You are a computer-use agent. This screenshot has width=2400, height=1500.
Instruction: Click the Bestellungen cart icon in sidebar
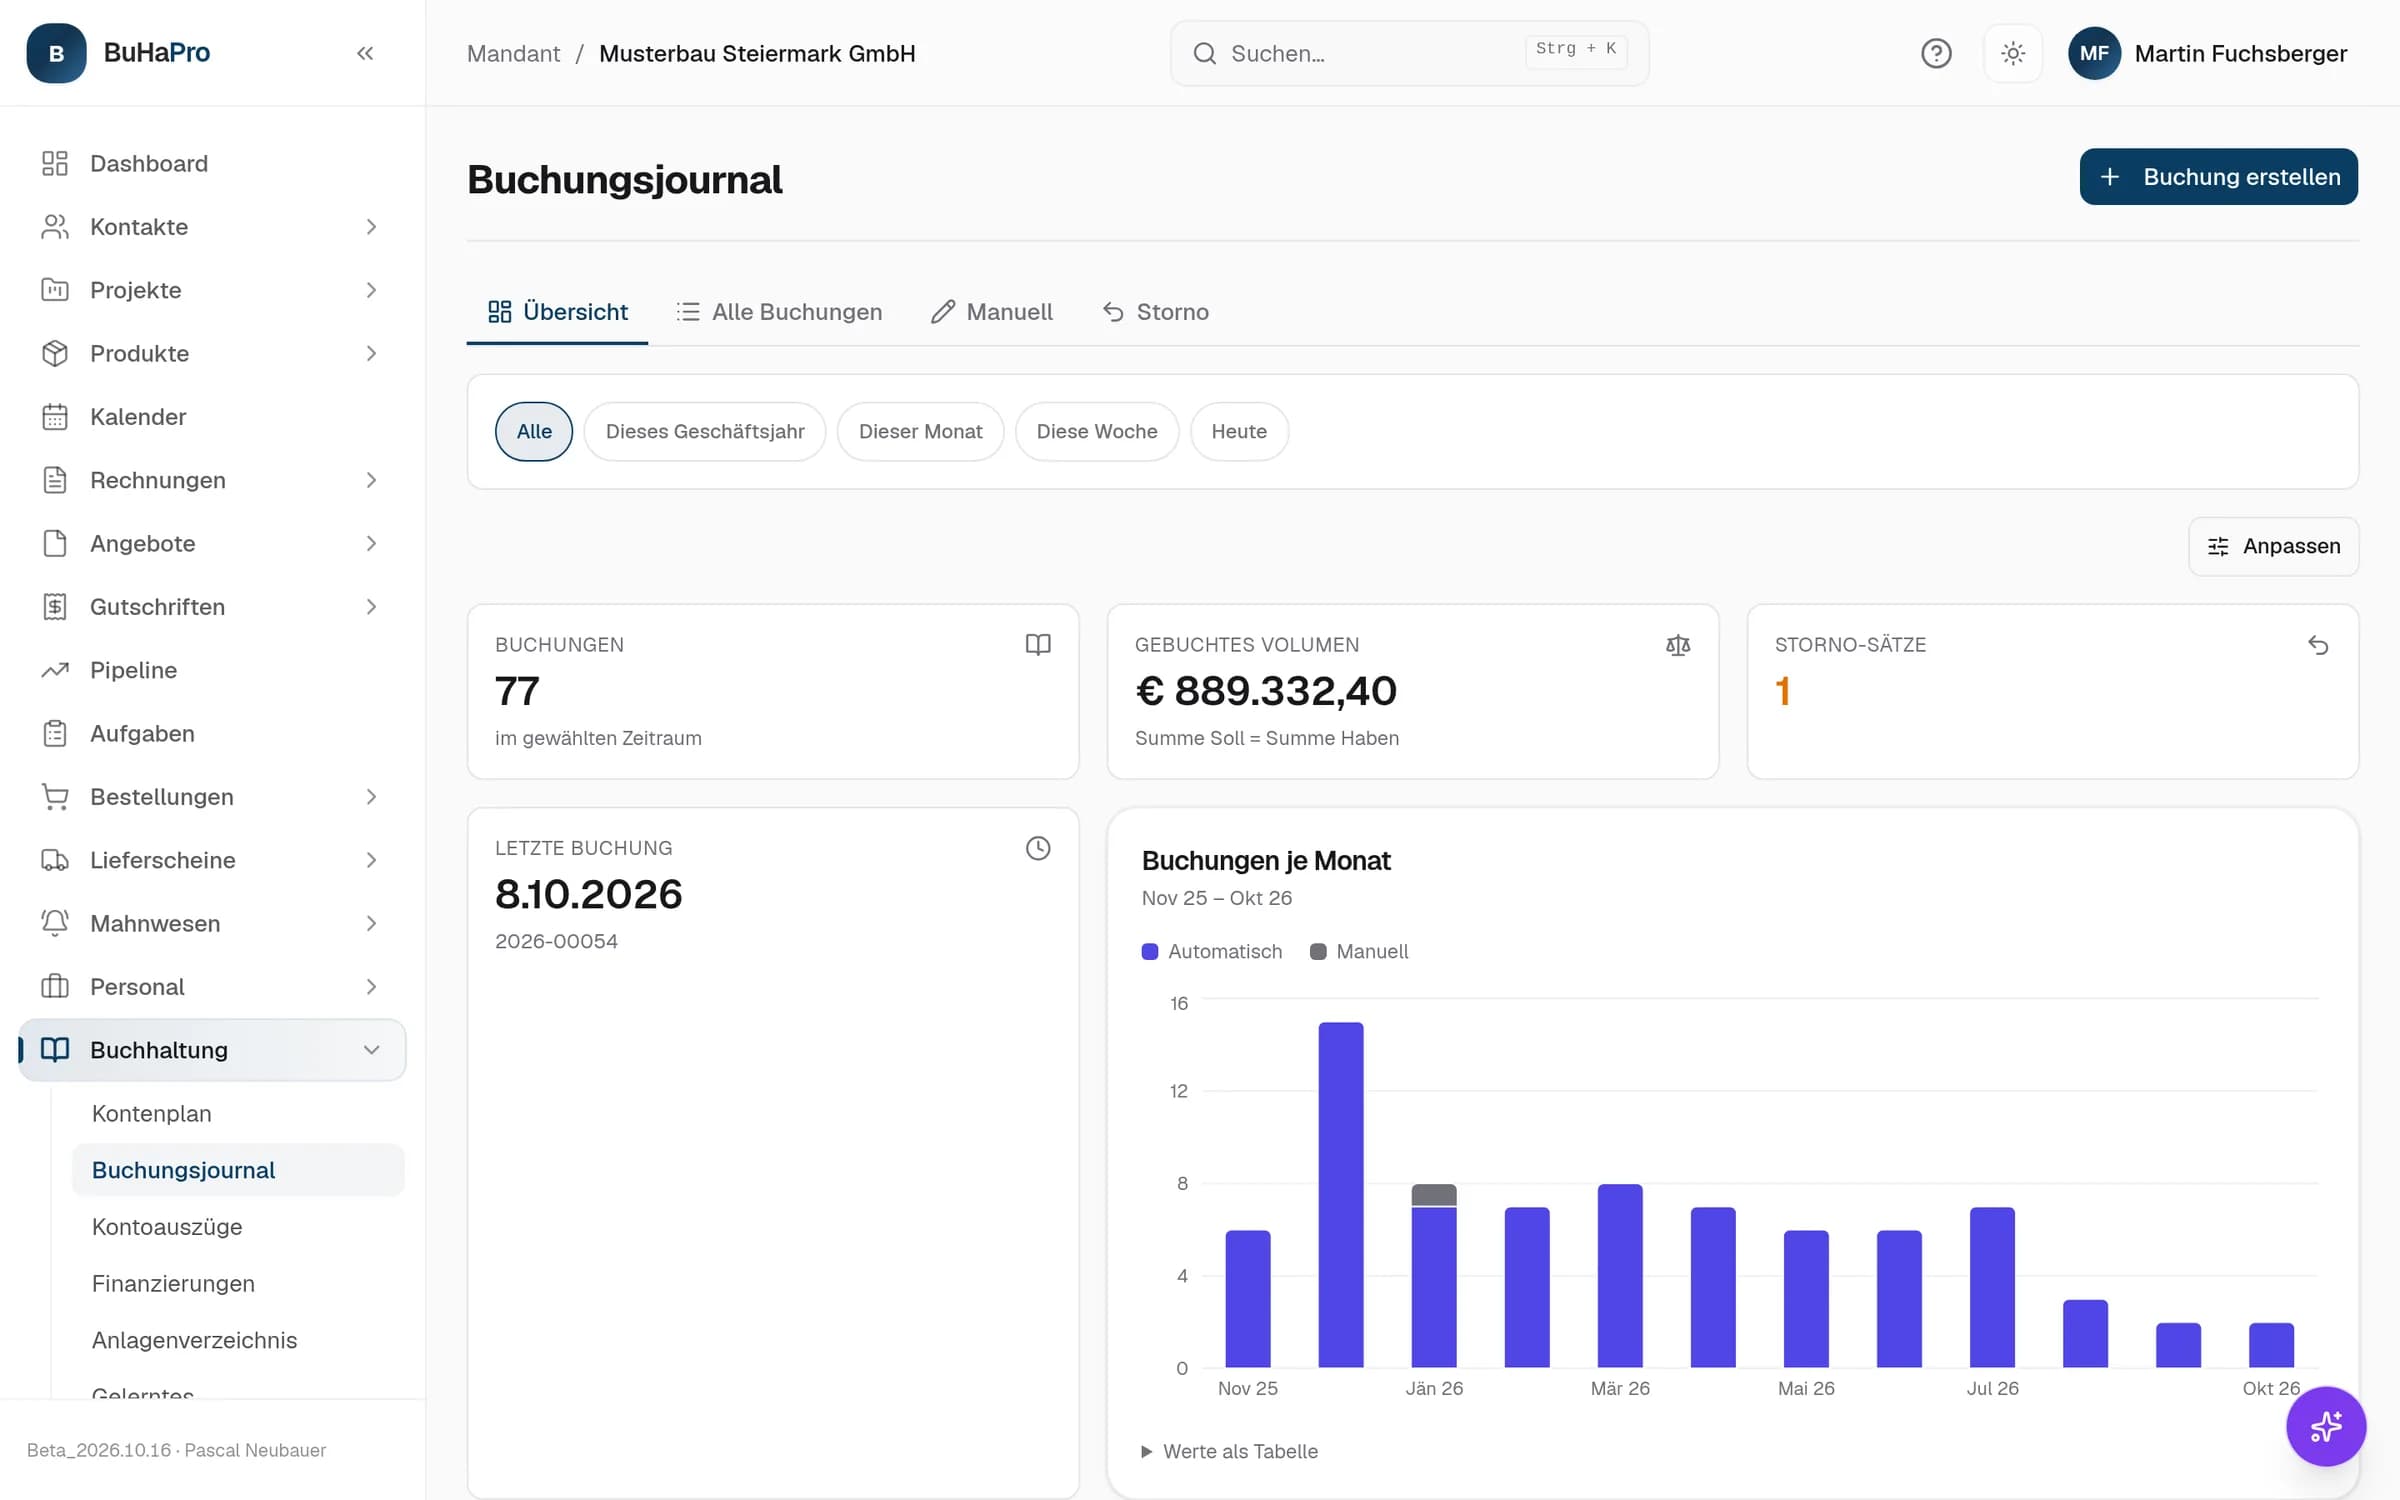click(x=55, y=797)
